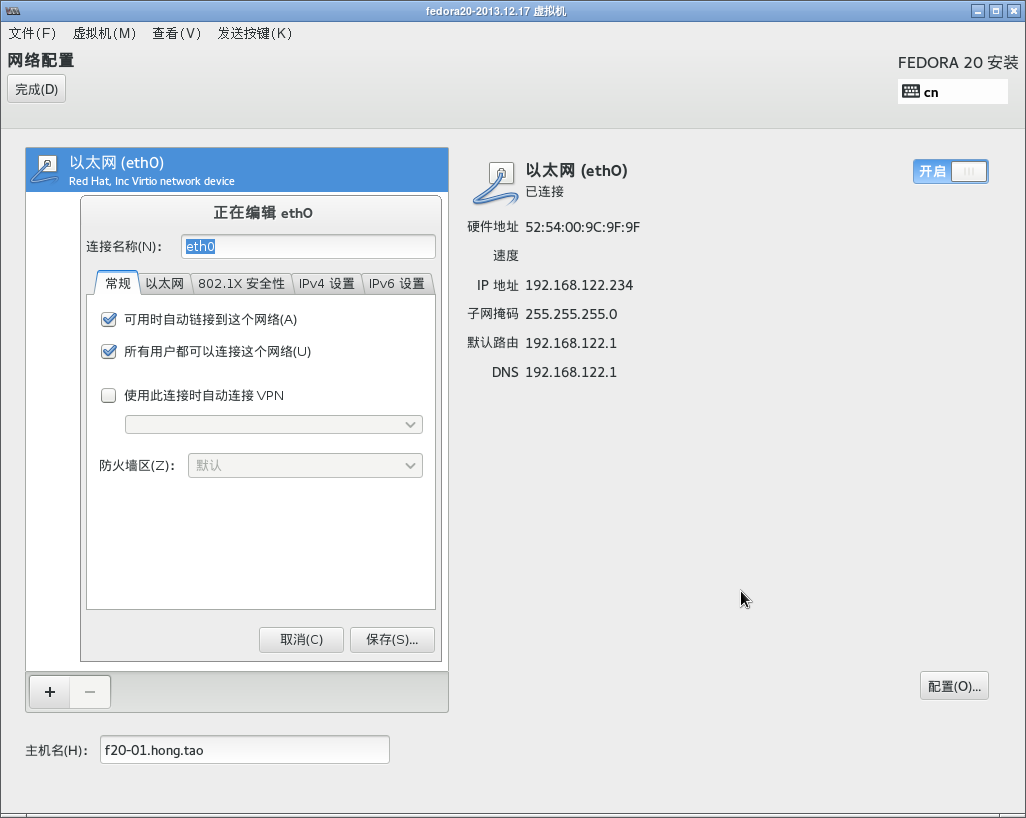Switch to the 常规 tab
The image size is (1026, 818).
click(118, 283)
